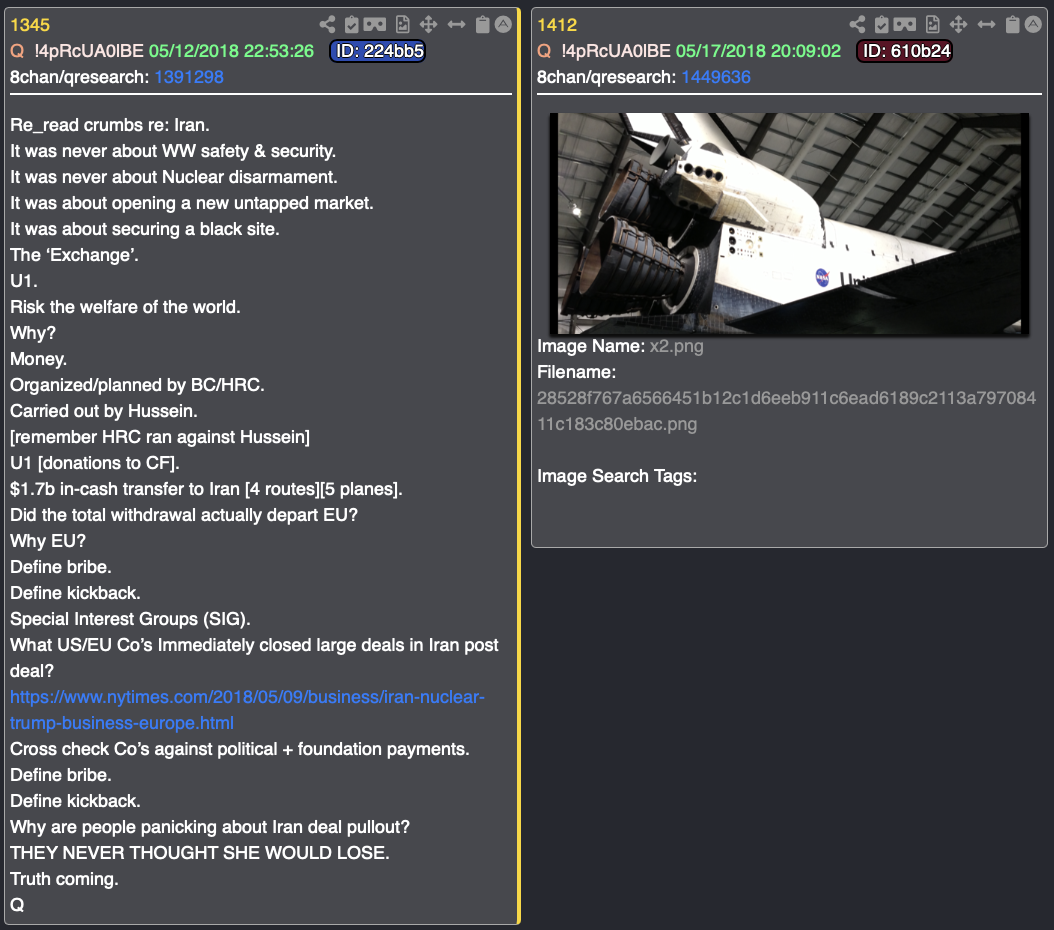The height and width of the screenshot is (930, 1054).
Task: Open the 8chan post link 1391298
Action: tap(189, 77)
